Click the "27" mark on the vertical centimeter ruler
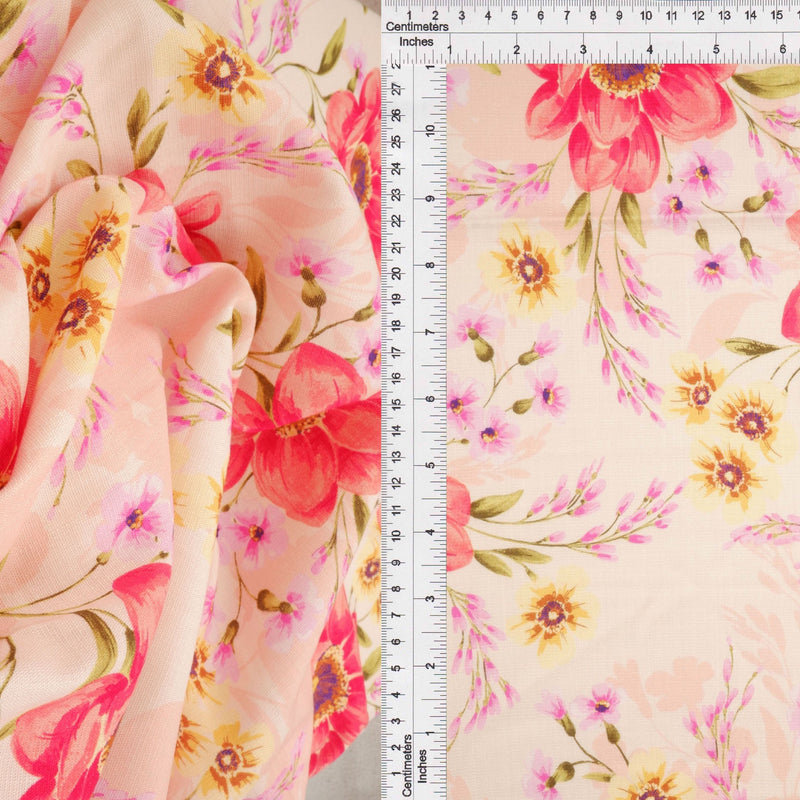This screenshot has height=800, width=800. click(x=396, y=89)
